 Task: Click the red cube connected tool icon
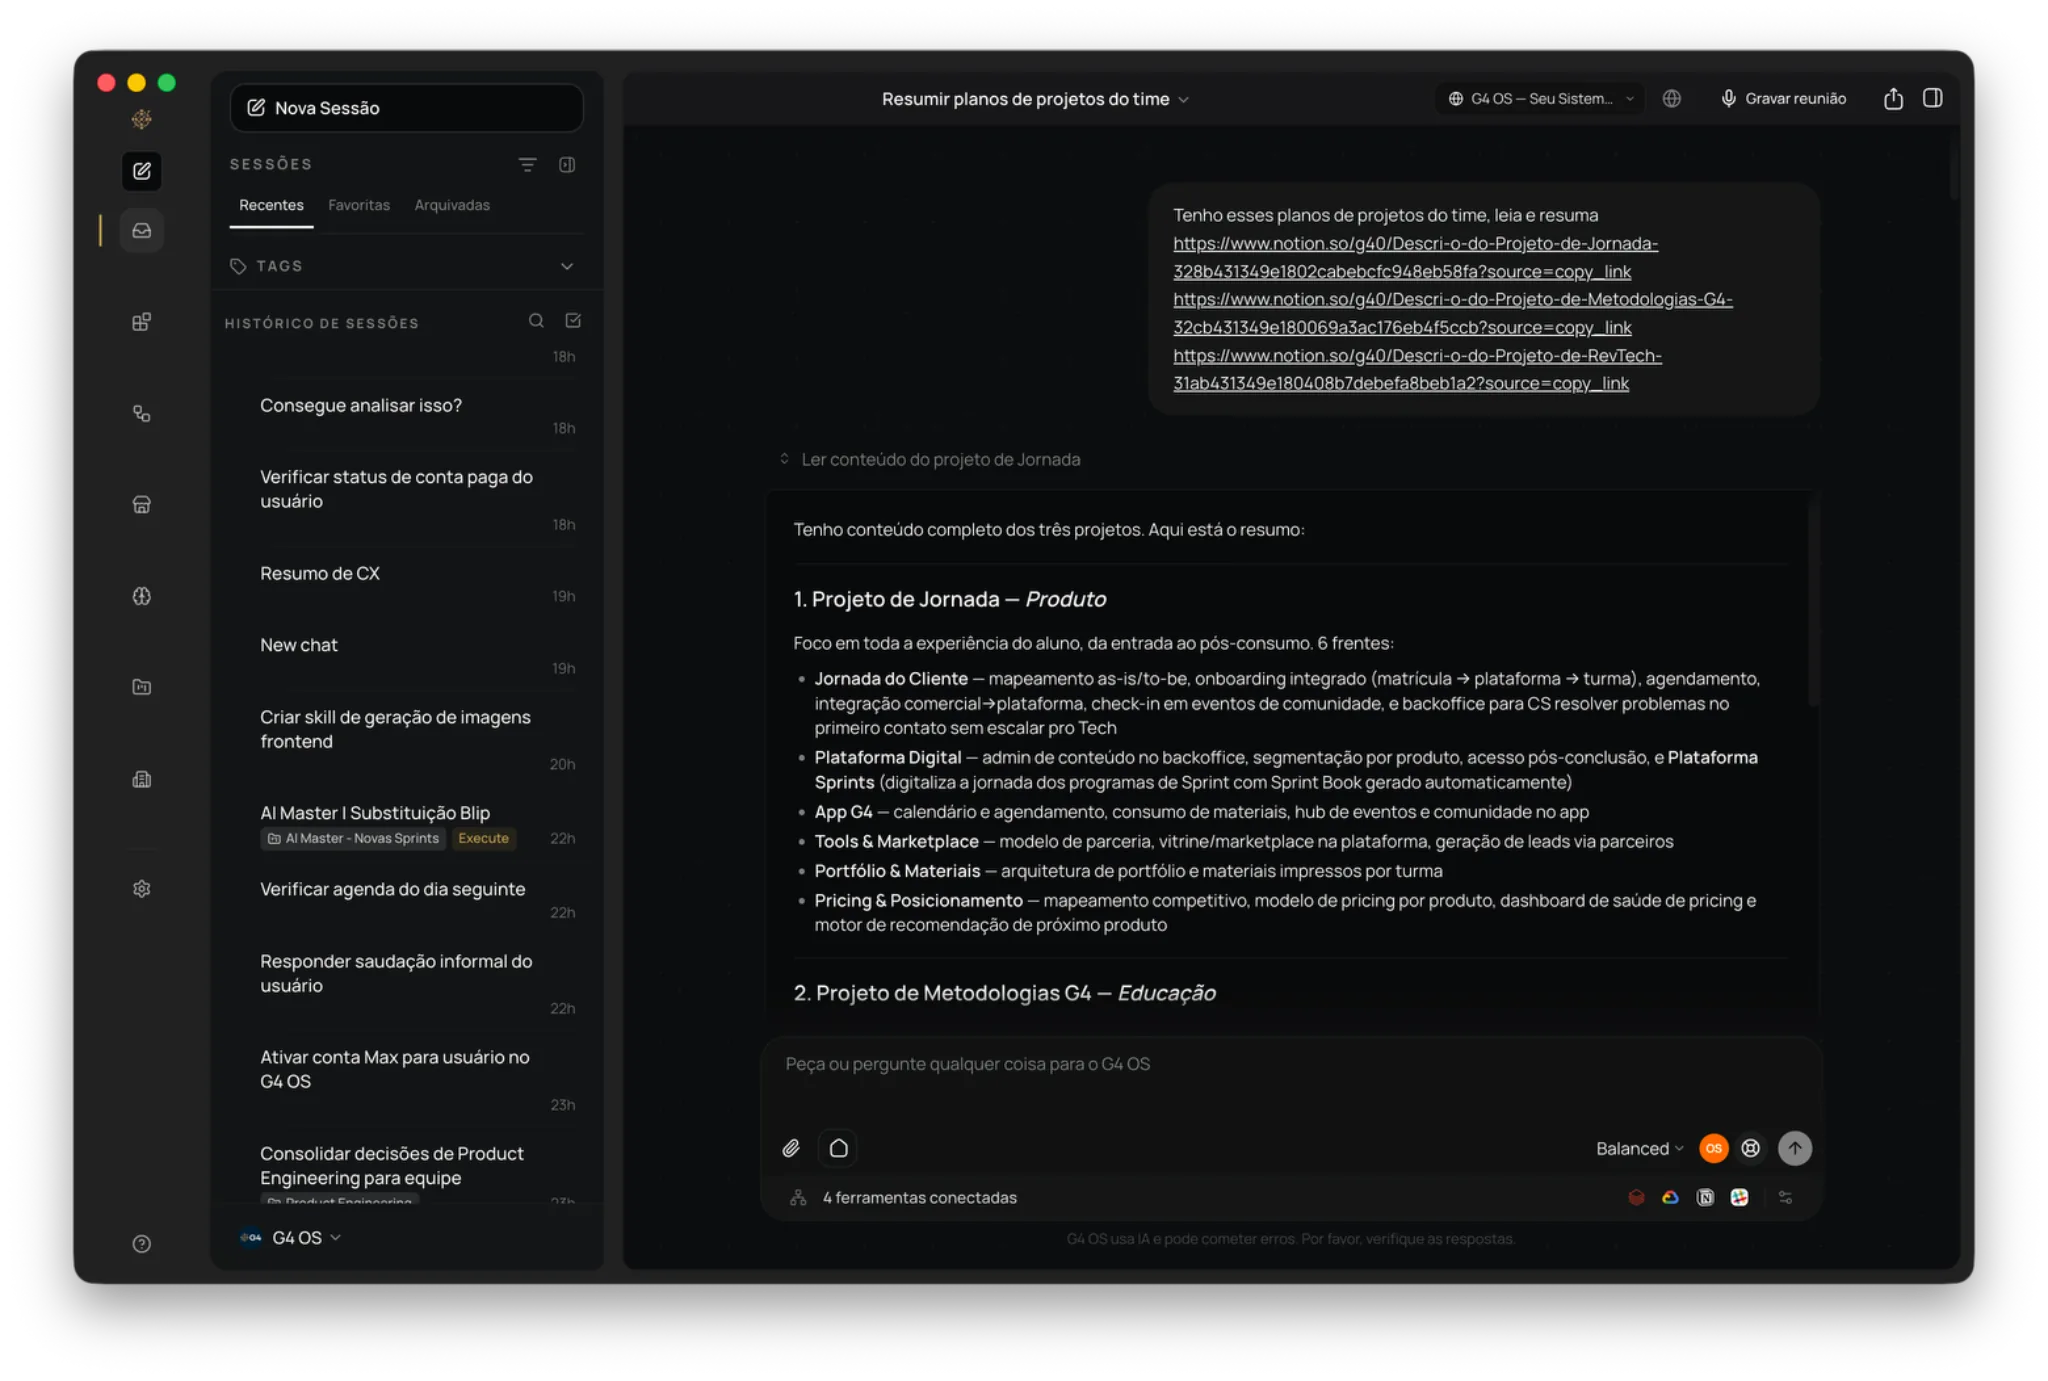point(1636,1197)
